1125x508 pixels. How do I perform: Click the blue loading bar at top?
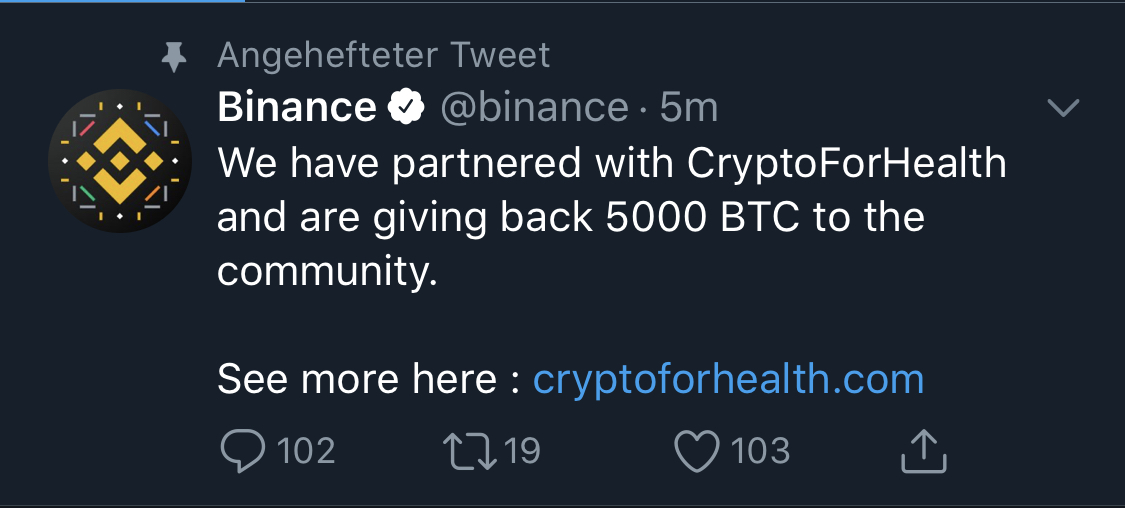click(x=122, y=2)
